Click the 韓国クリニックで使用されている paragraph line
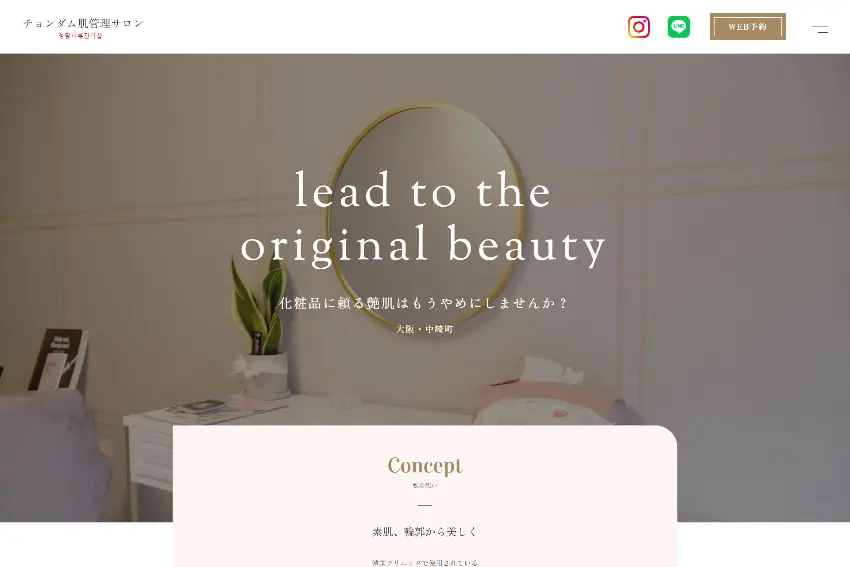Image resolution: width=850 pixels, height=567 pixels. [x=424, y=563]
